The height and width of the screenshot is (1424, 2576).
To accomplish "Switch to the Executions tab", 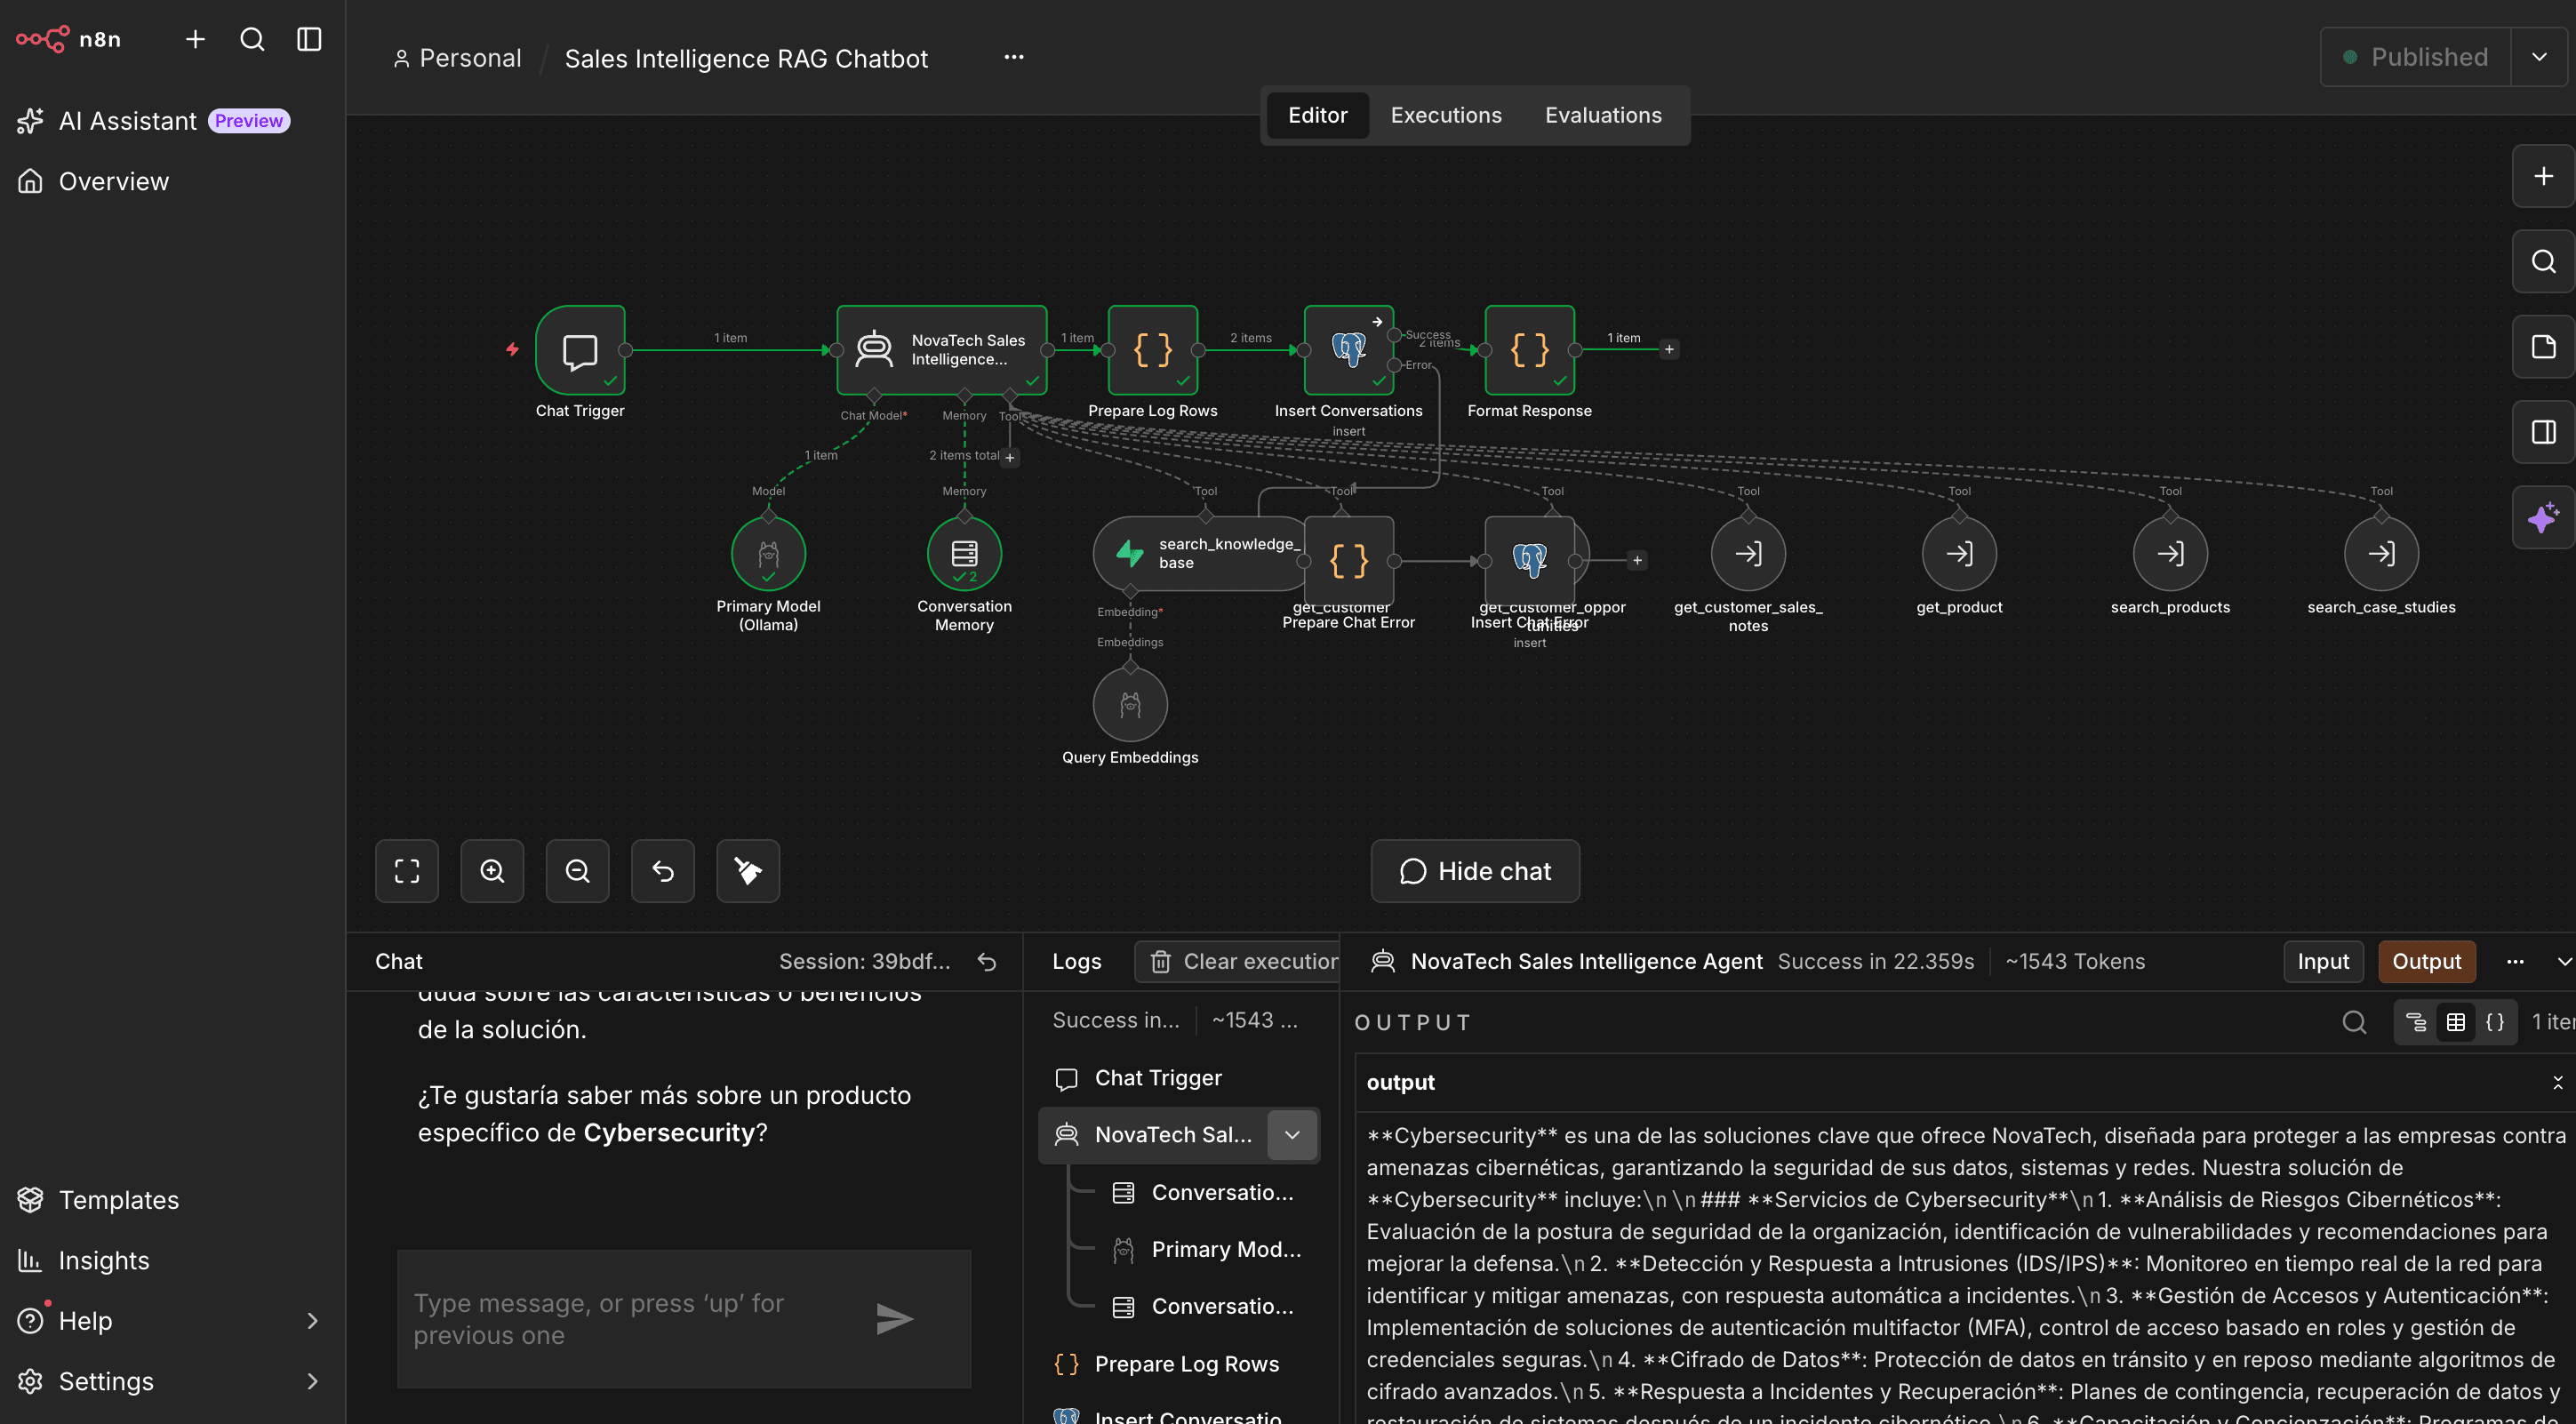I will point(1446,115).
